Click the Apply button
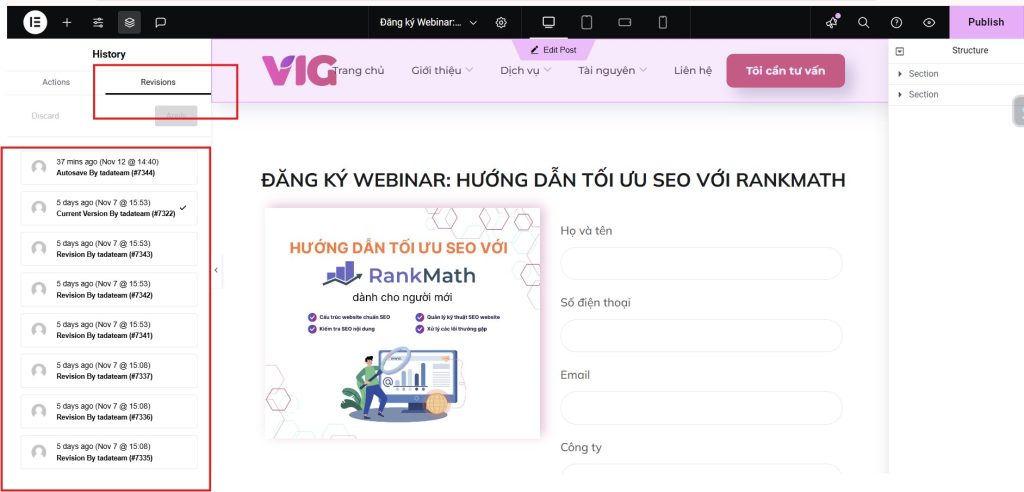Image resolution: width=1024 pixels, height=492 pixels. pos(176,116)
